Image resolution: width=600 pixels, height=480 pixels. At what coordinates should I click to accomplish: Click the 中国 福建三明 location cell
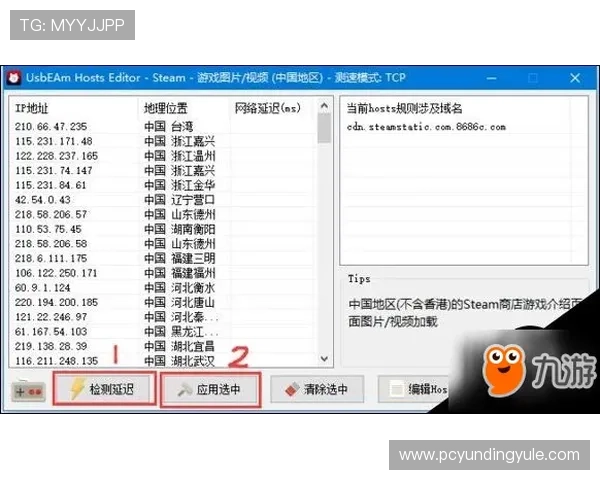tap(179, 258)
